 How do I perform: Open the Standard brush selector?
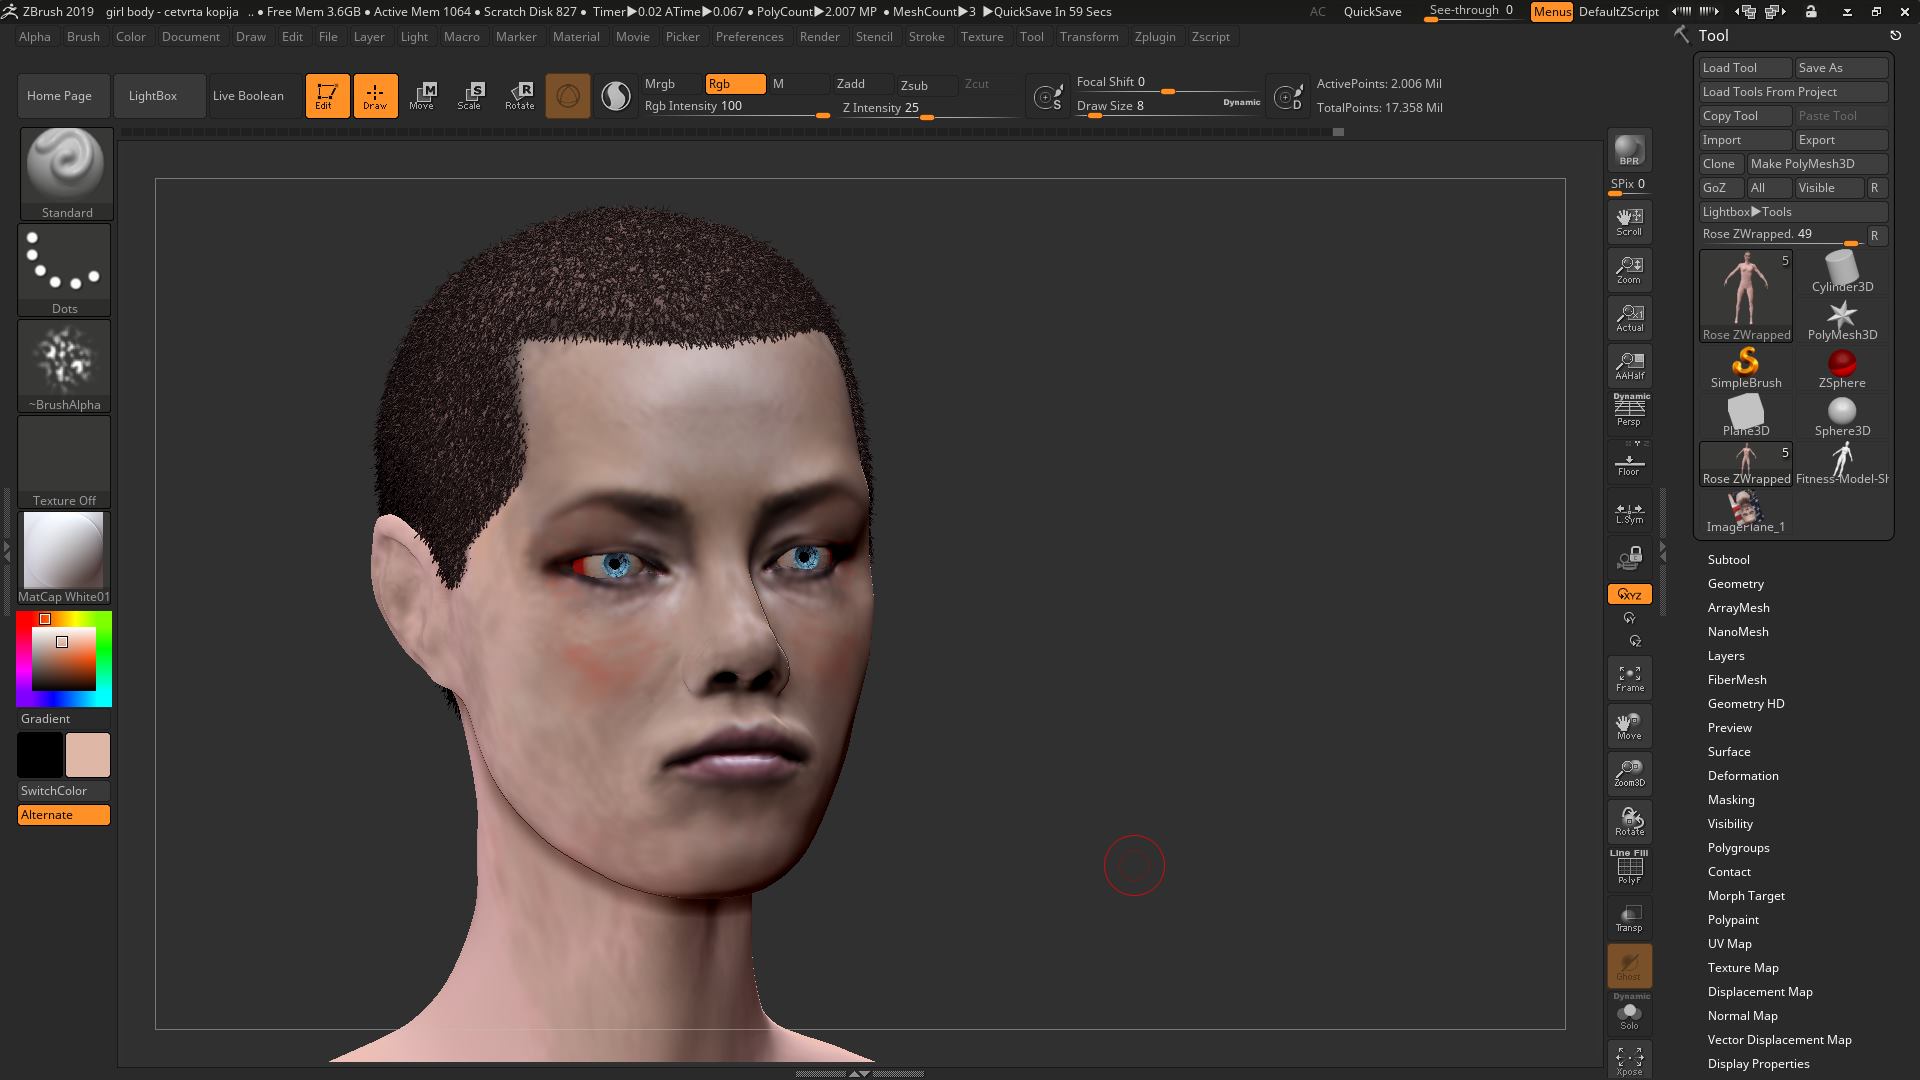[66, 173]
